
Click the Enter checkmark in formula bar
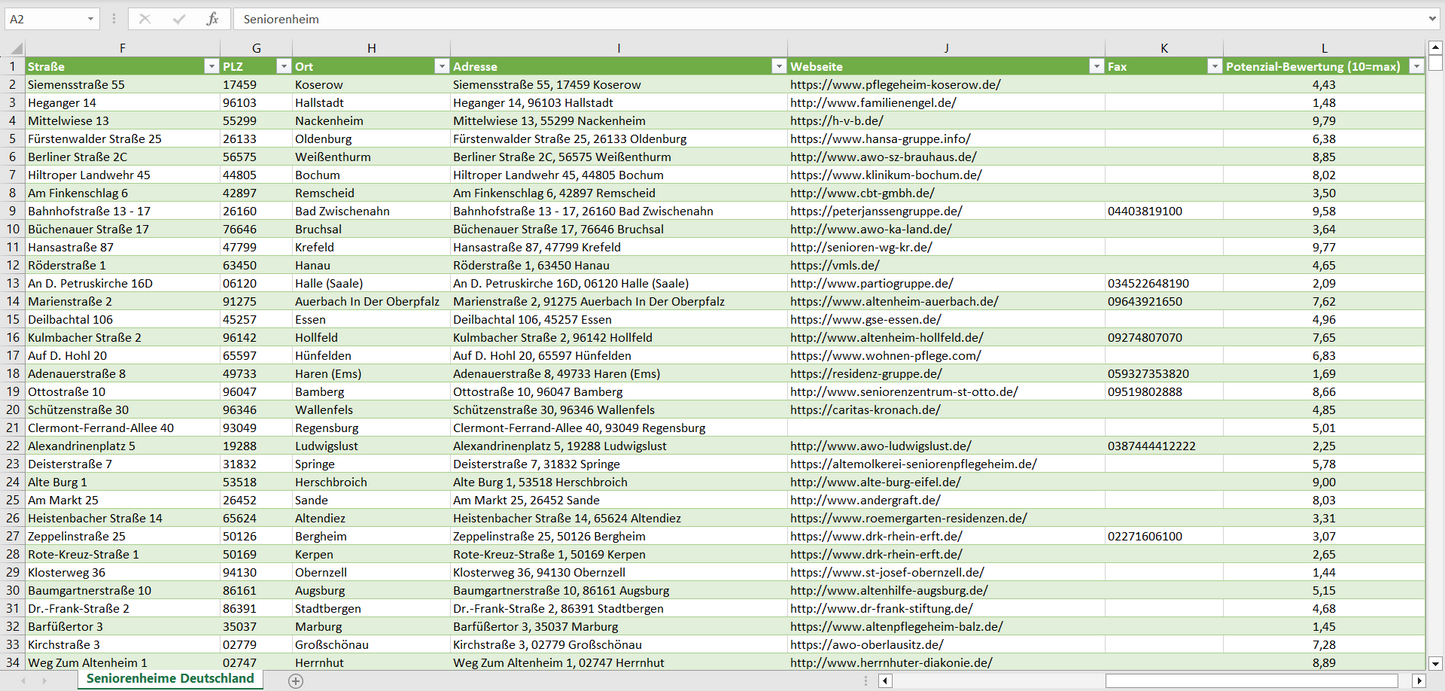pos(179,19)
